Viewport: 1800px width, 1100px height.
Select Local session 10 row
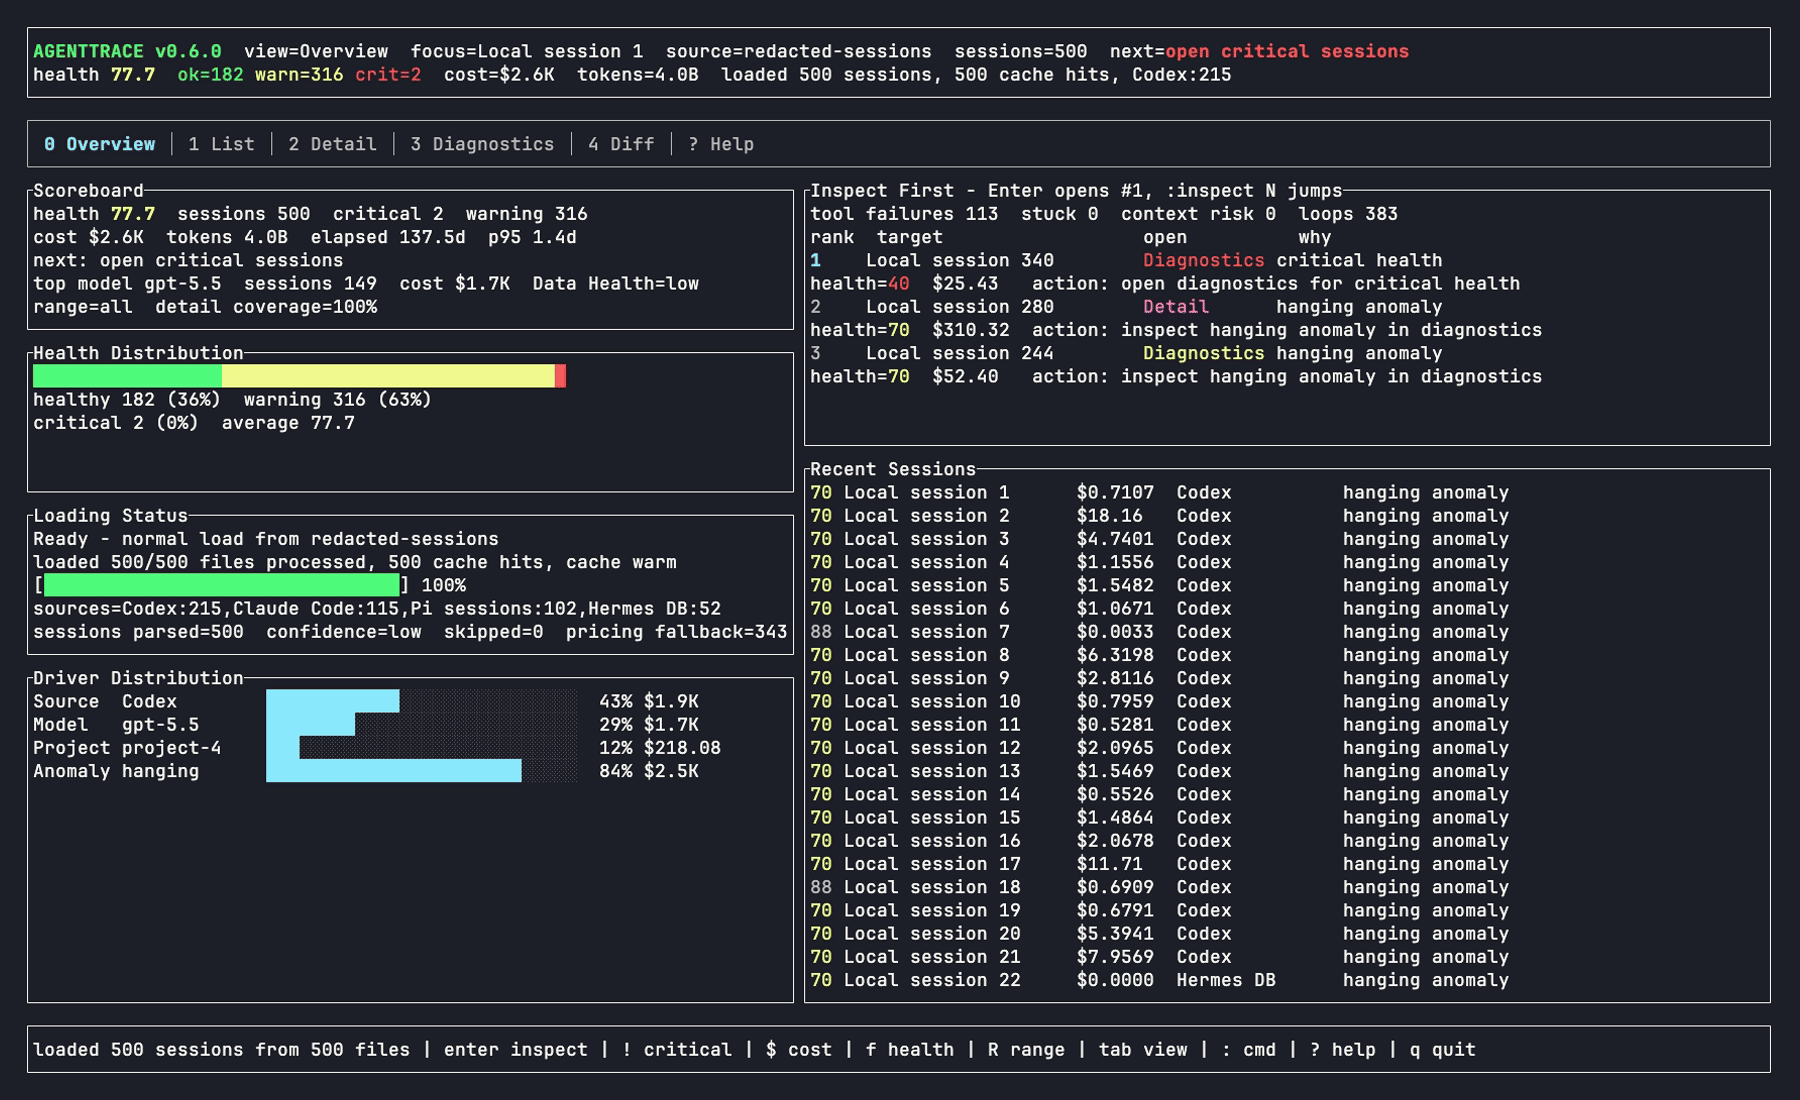[x=1160, y=701]
